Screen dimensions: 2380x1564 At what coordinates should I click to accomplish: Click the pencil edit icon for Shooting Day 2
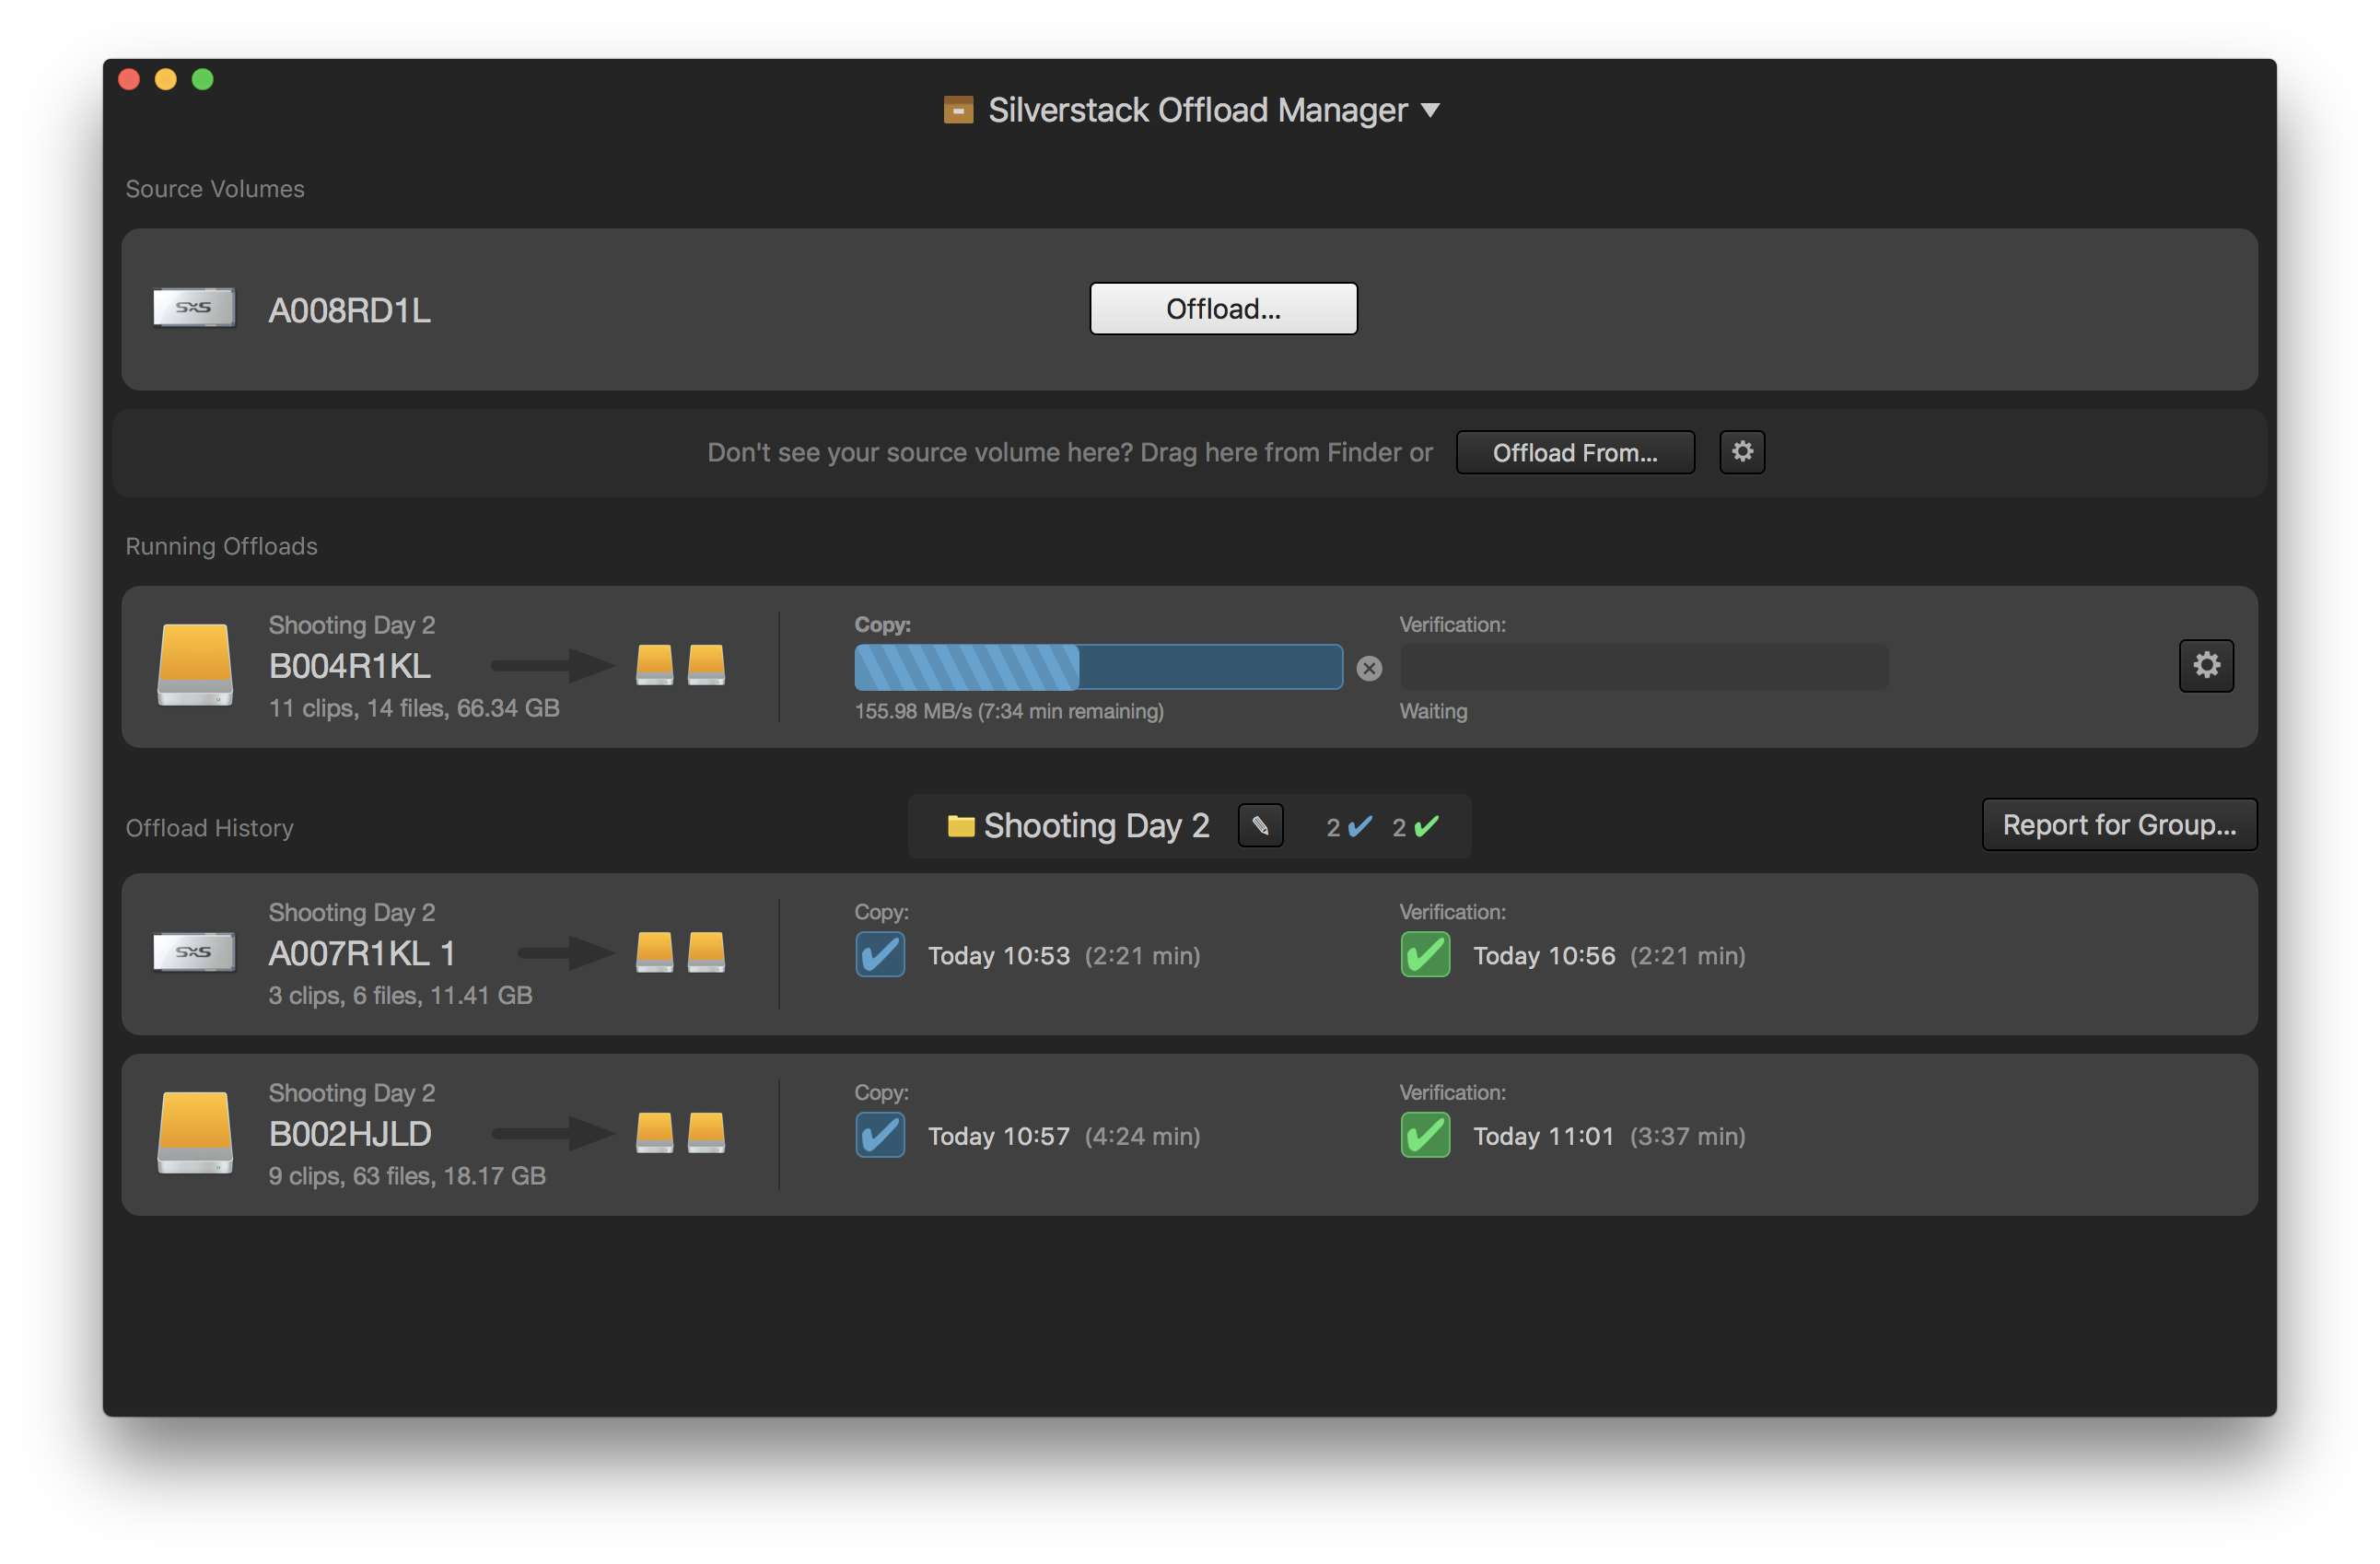(x=1260, y=826)
